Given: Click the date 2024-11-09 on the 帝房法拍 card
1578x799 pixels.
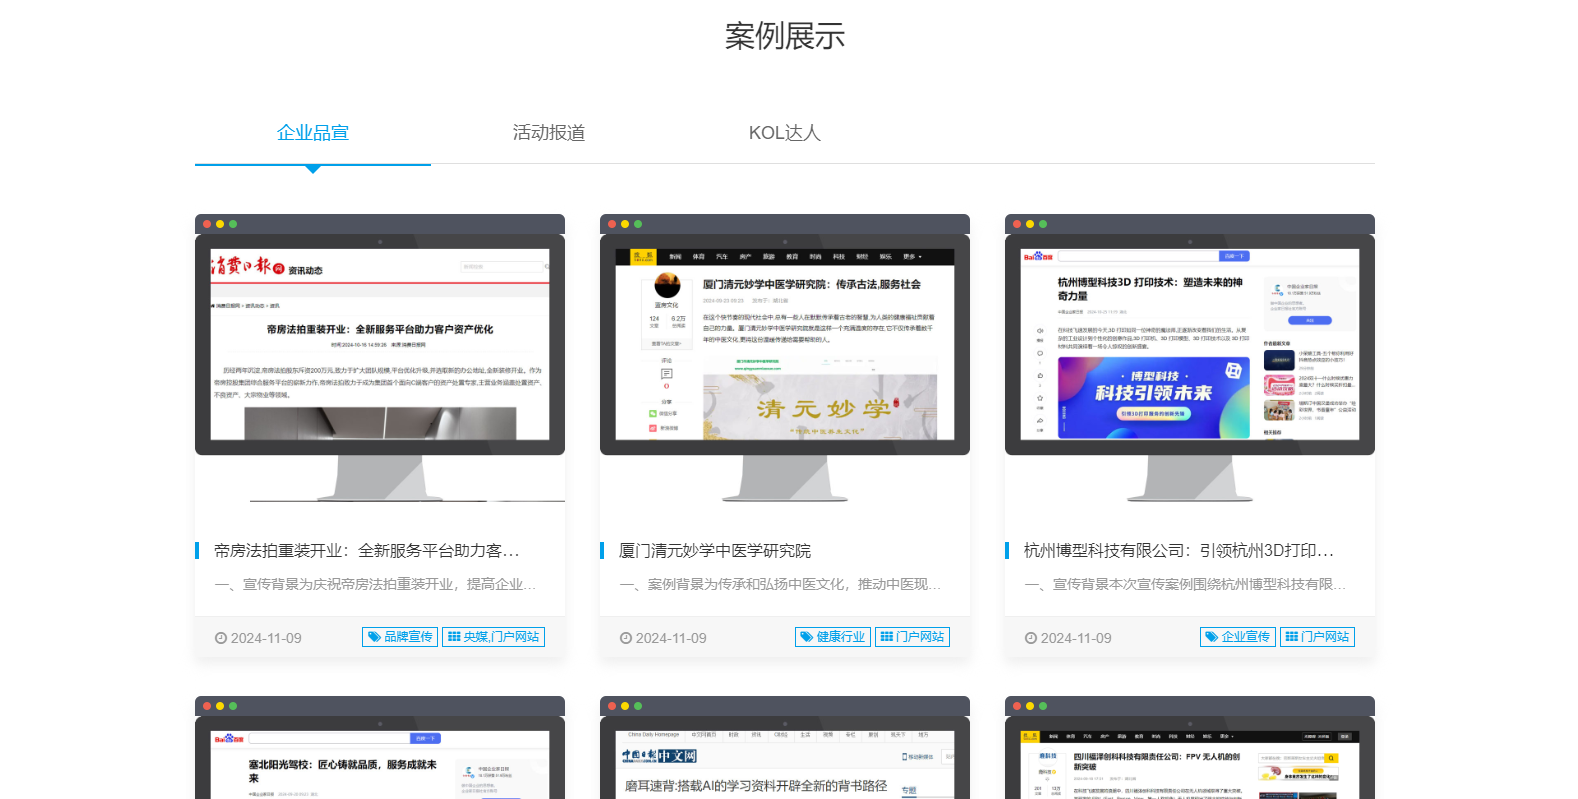Looking at the screenshot, I should (266, 638).
